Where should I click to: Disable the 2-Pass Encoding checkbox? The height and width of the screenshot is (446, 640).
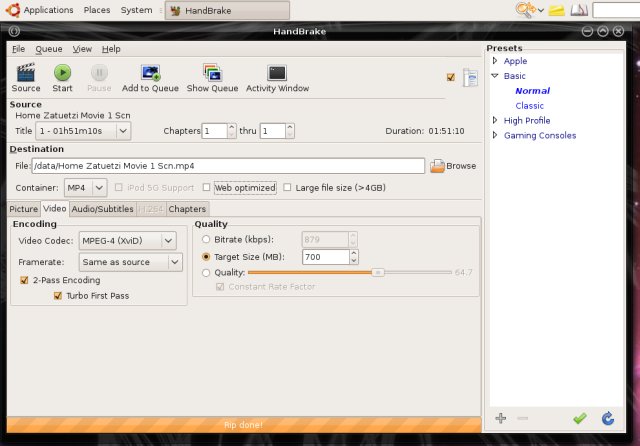(25, 281)
